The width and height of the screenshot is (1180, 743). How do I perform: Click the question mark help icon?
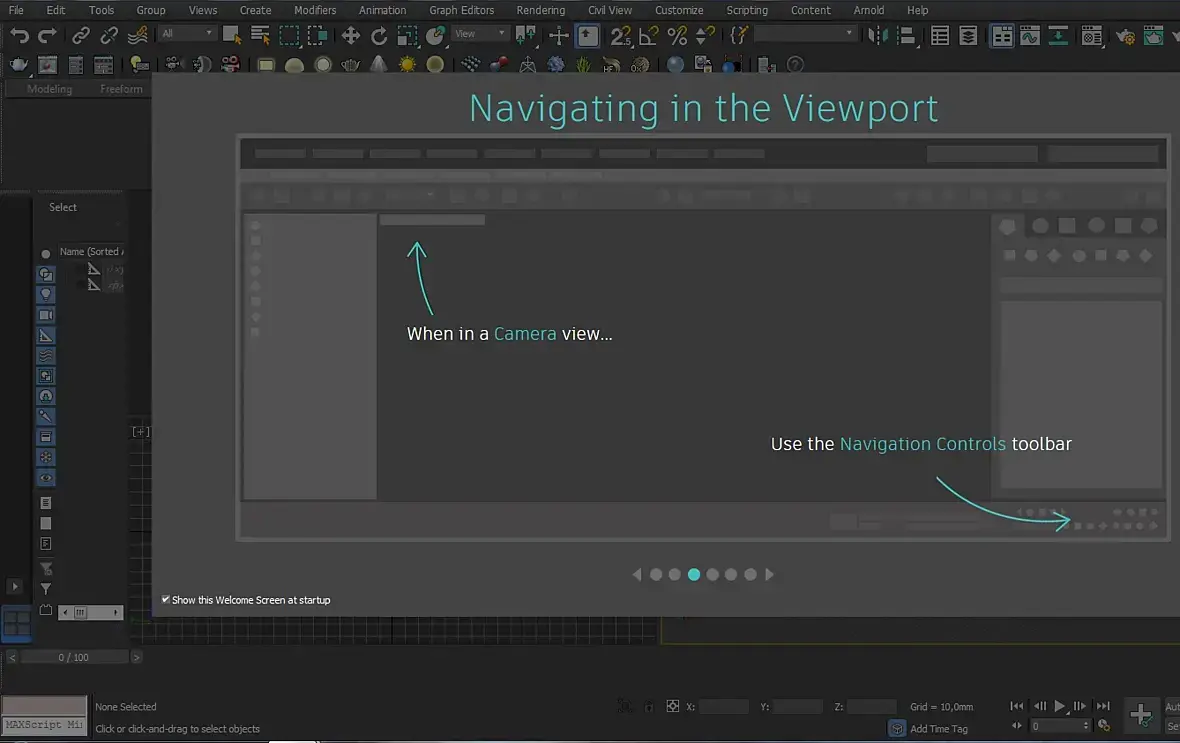[795, 65]
